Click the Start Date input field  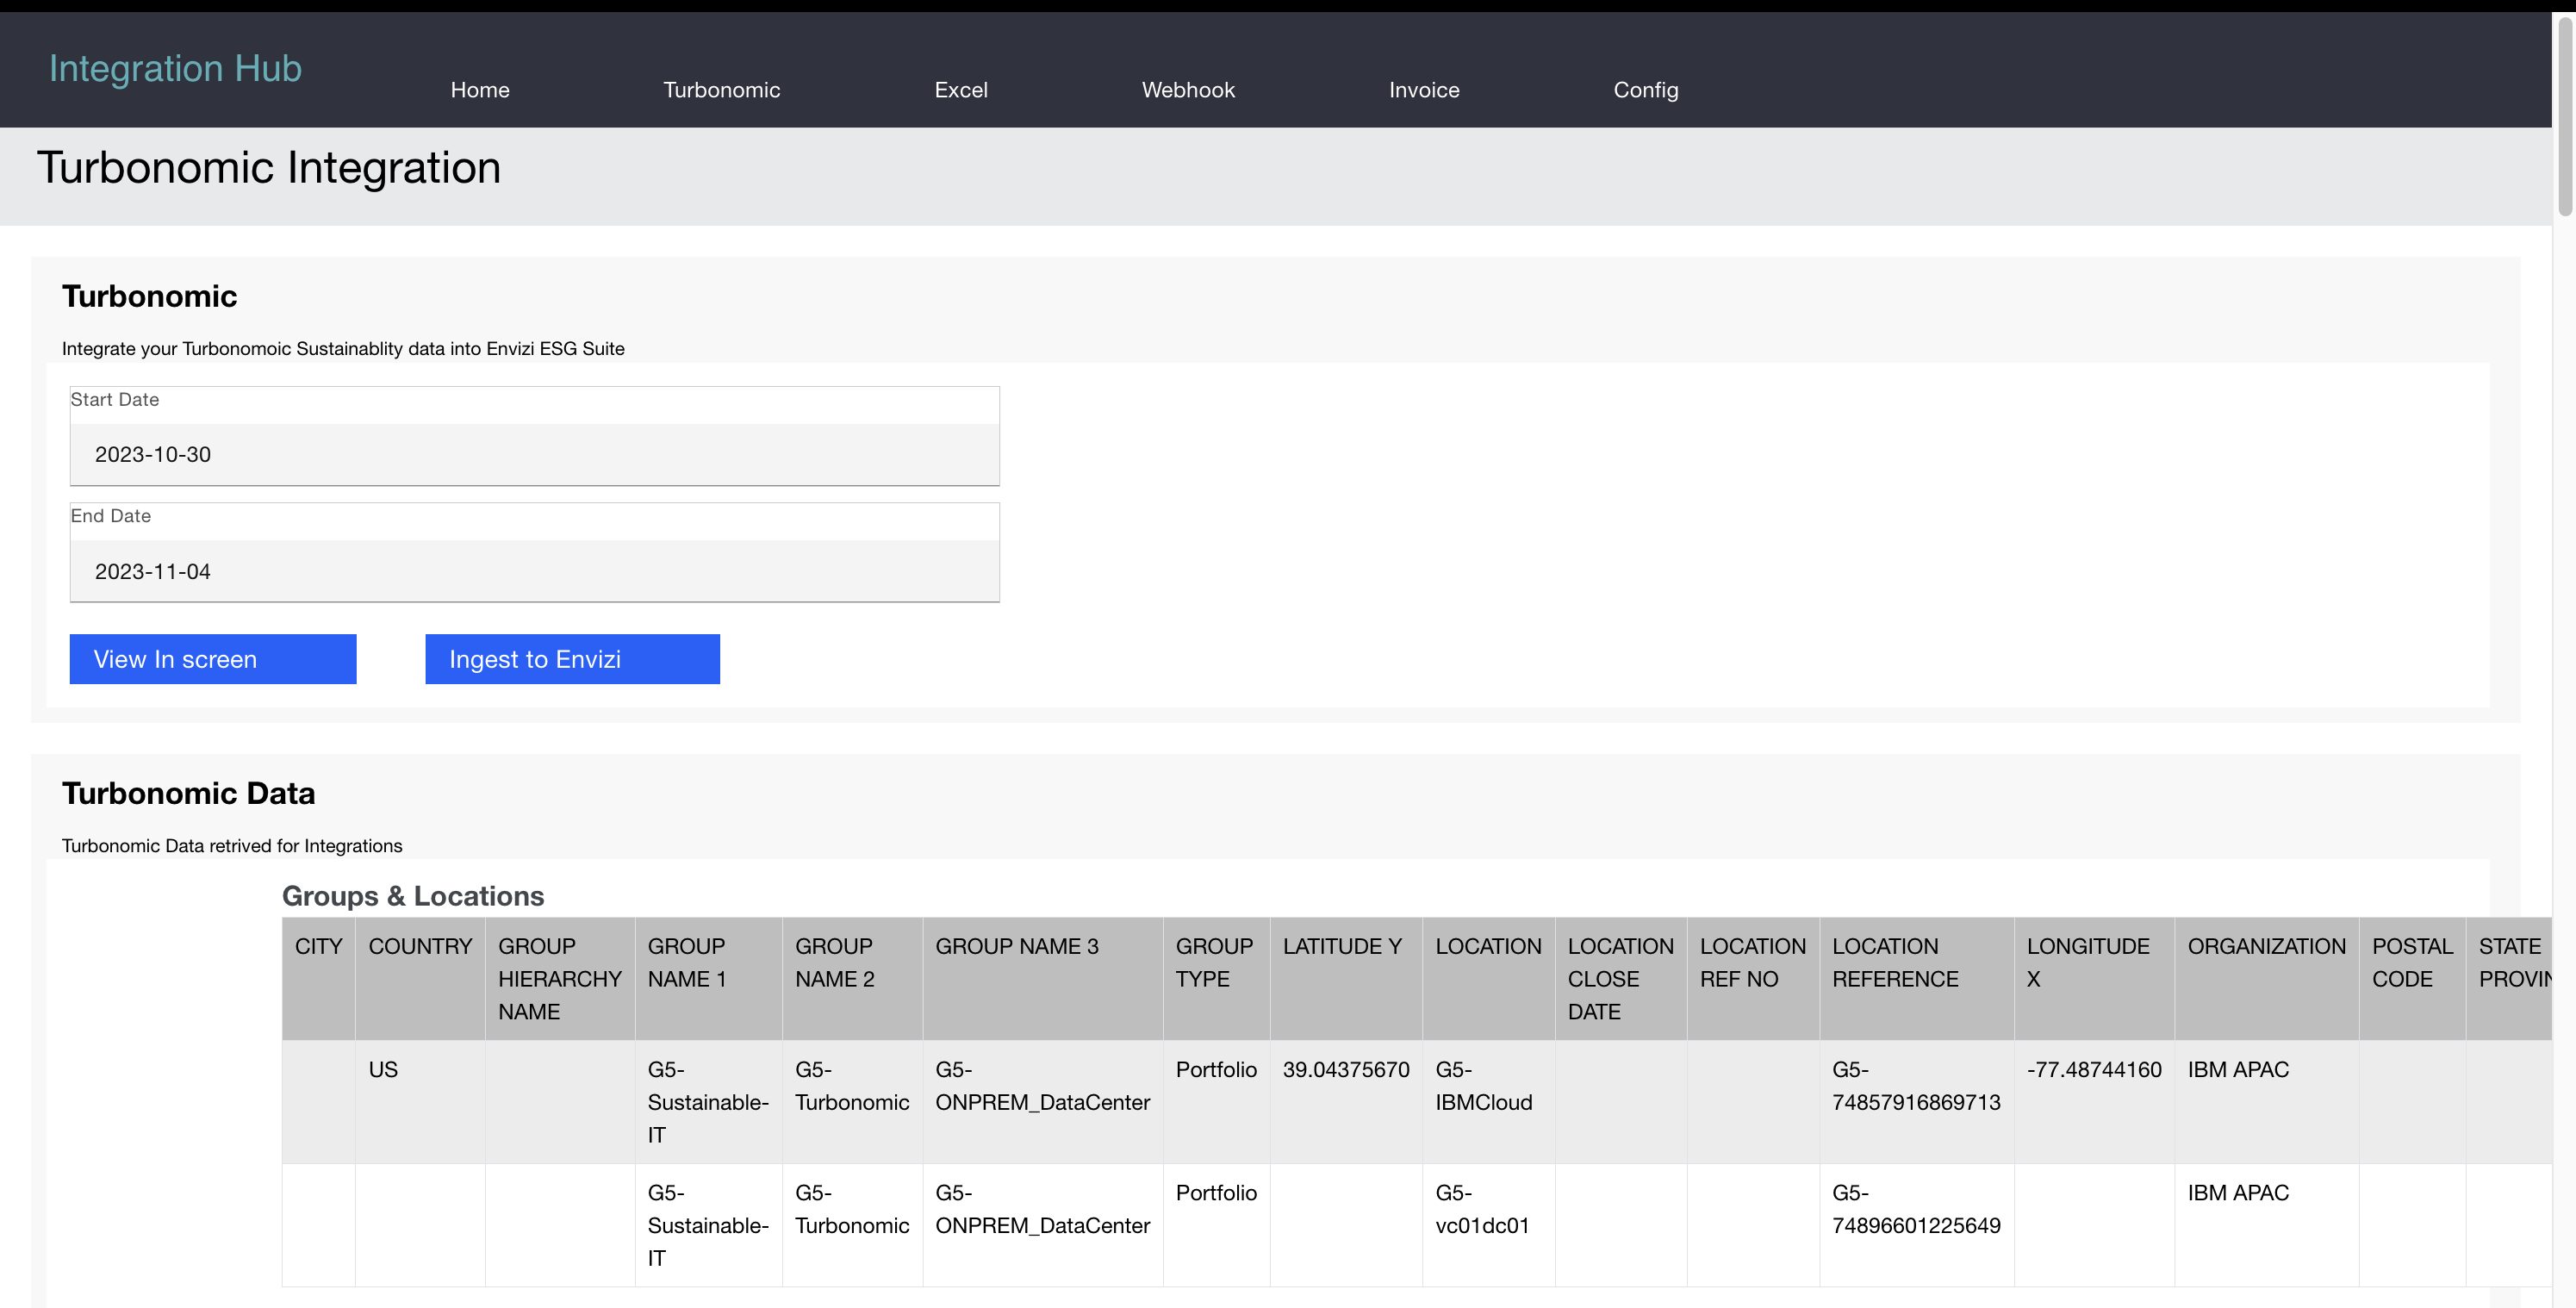(534, 454)
